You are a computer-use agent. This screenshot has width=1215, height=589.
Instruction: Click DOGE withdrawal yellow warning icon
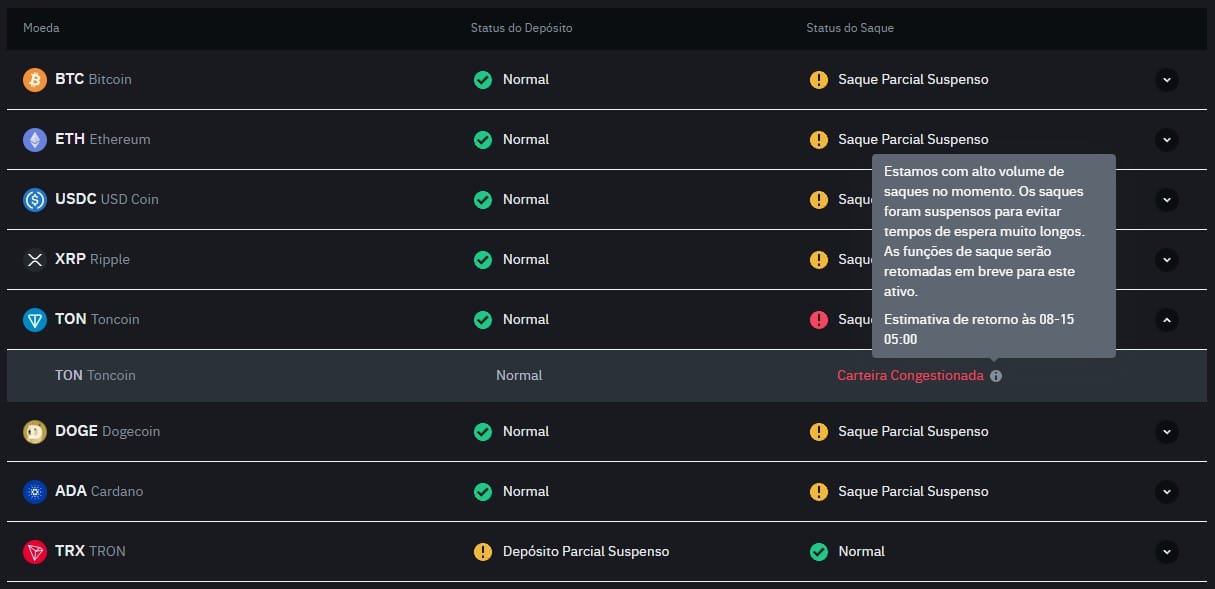[819, 431]
